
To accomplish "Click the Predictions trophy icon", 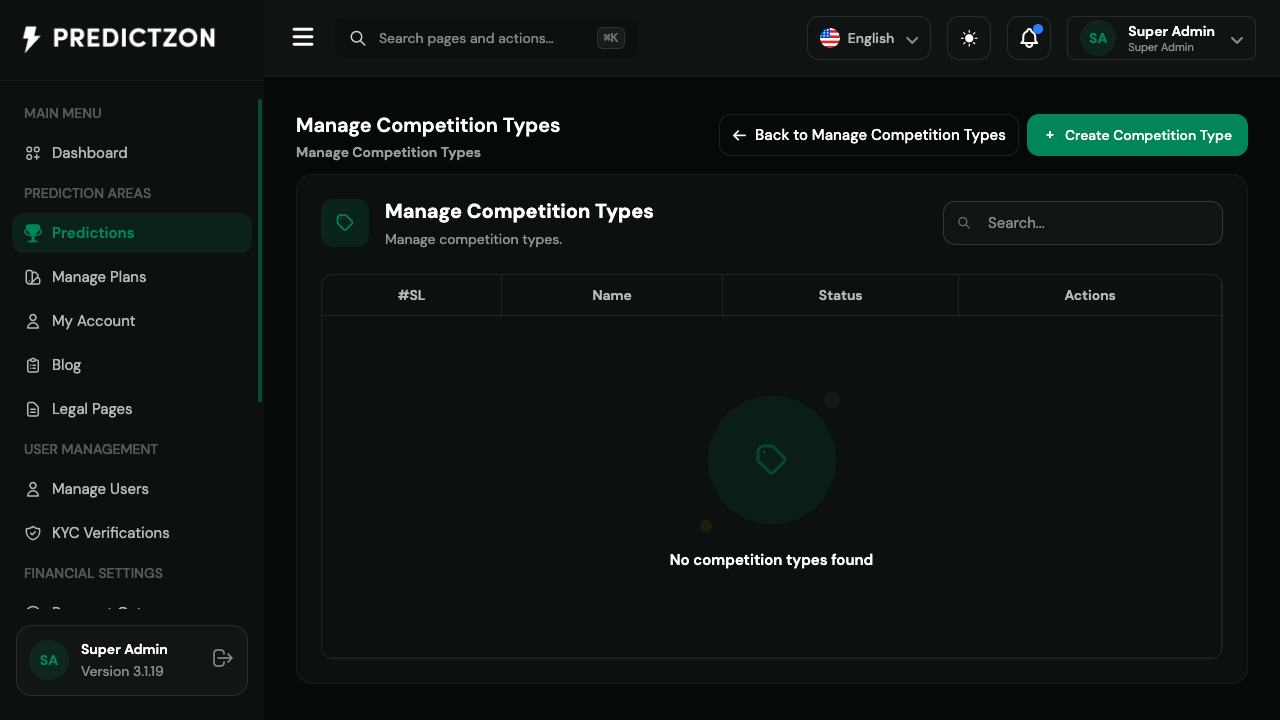I will pos(33,233).
